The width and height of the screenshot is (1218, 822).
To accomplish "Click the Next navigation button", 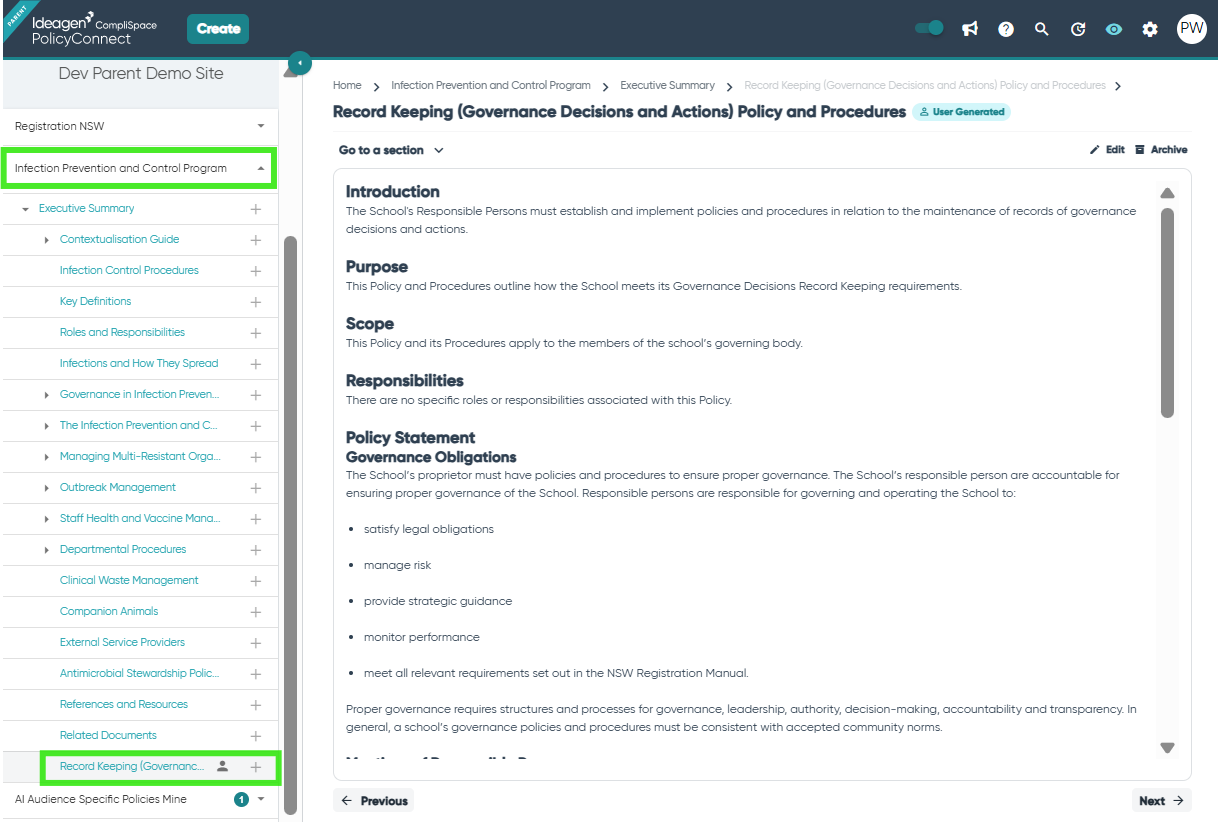I will (x=1160, y=800).
